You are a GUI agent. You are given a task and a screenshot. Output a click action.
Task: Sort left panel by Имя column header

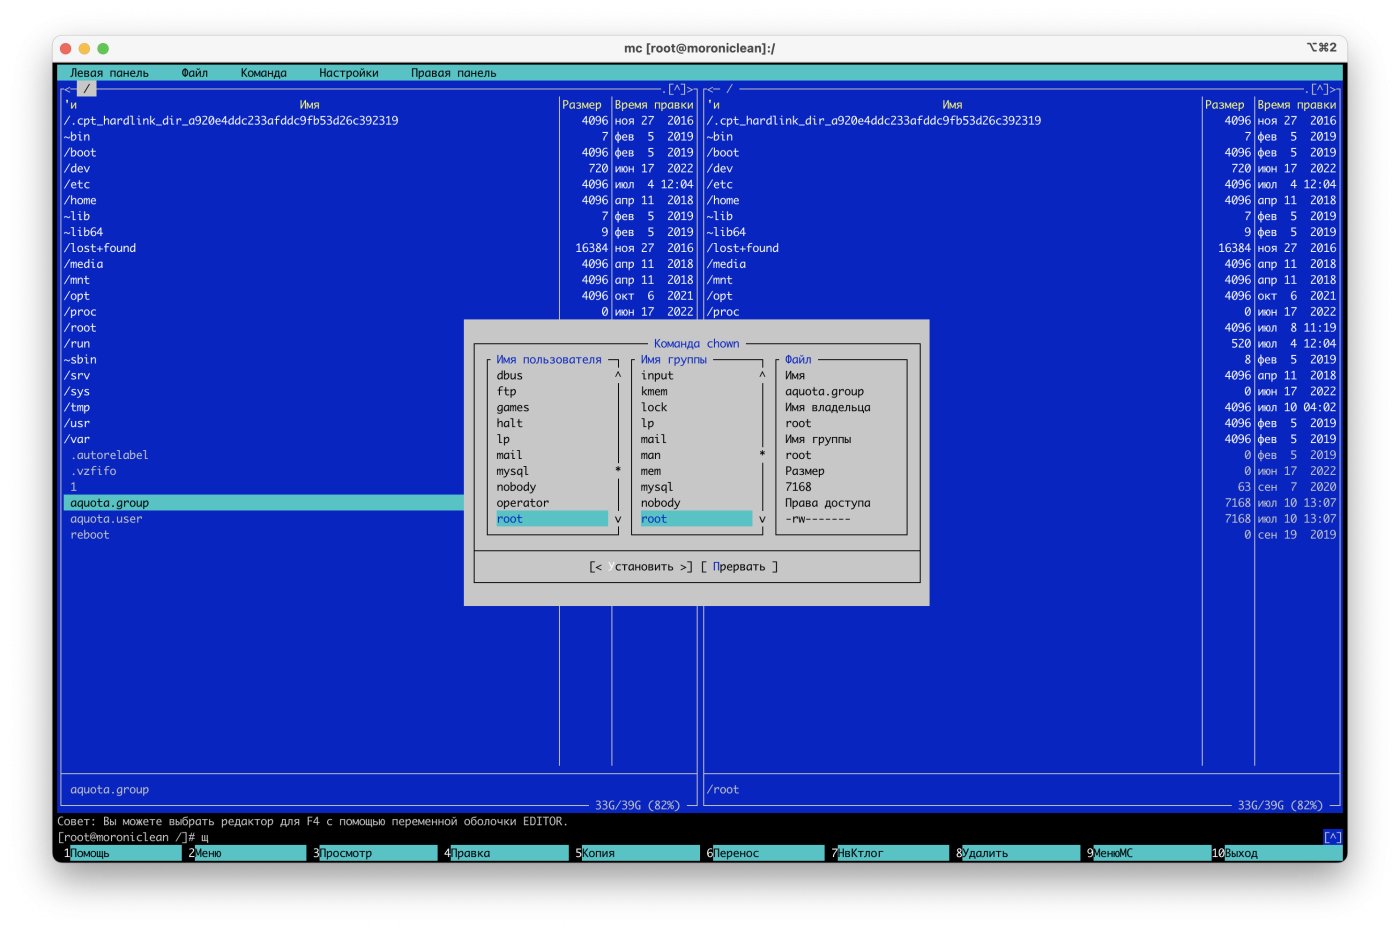[x=309, y=105]
